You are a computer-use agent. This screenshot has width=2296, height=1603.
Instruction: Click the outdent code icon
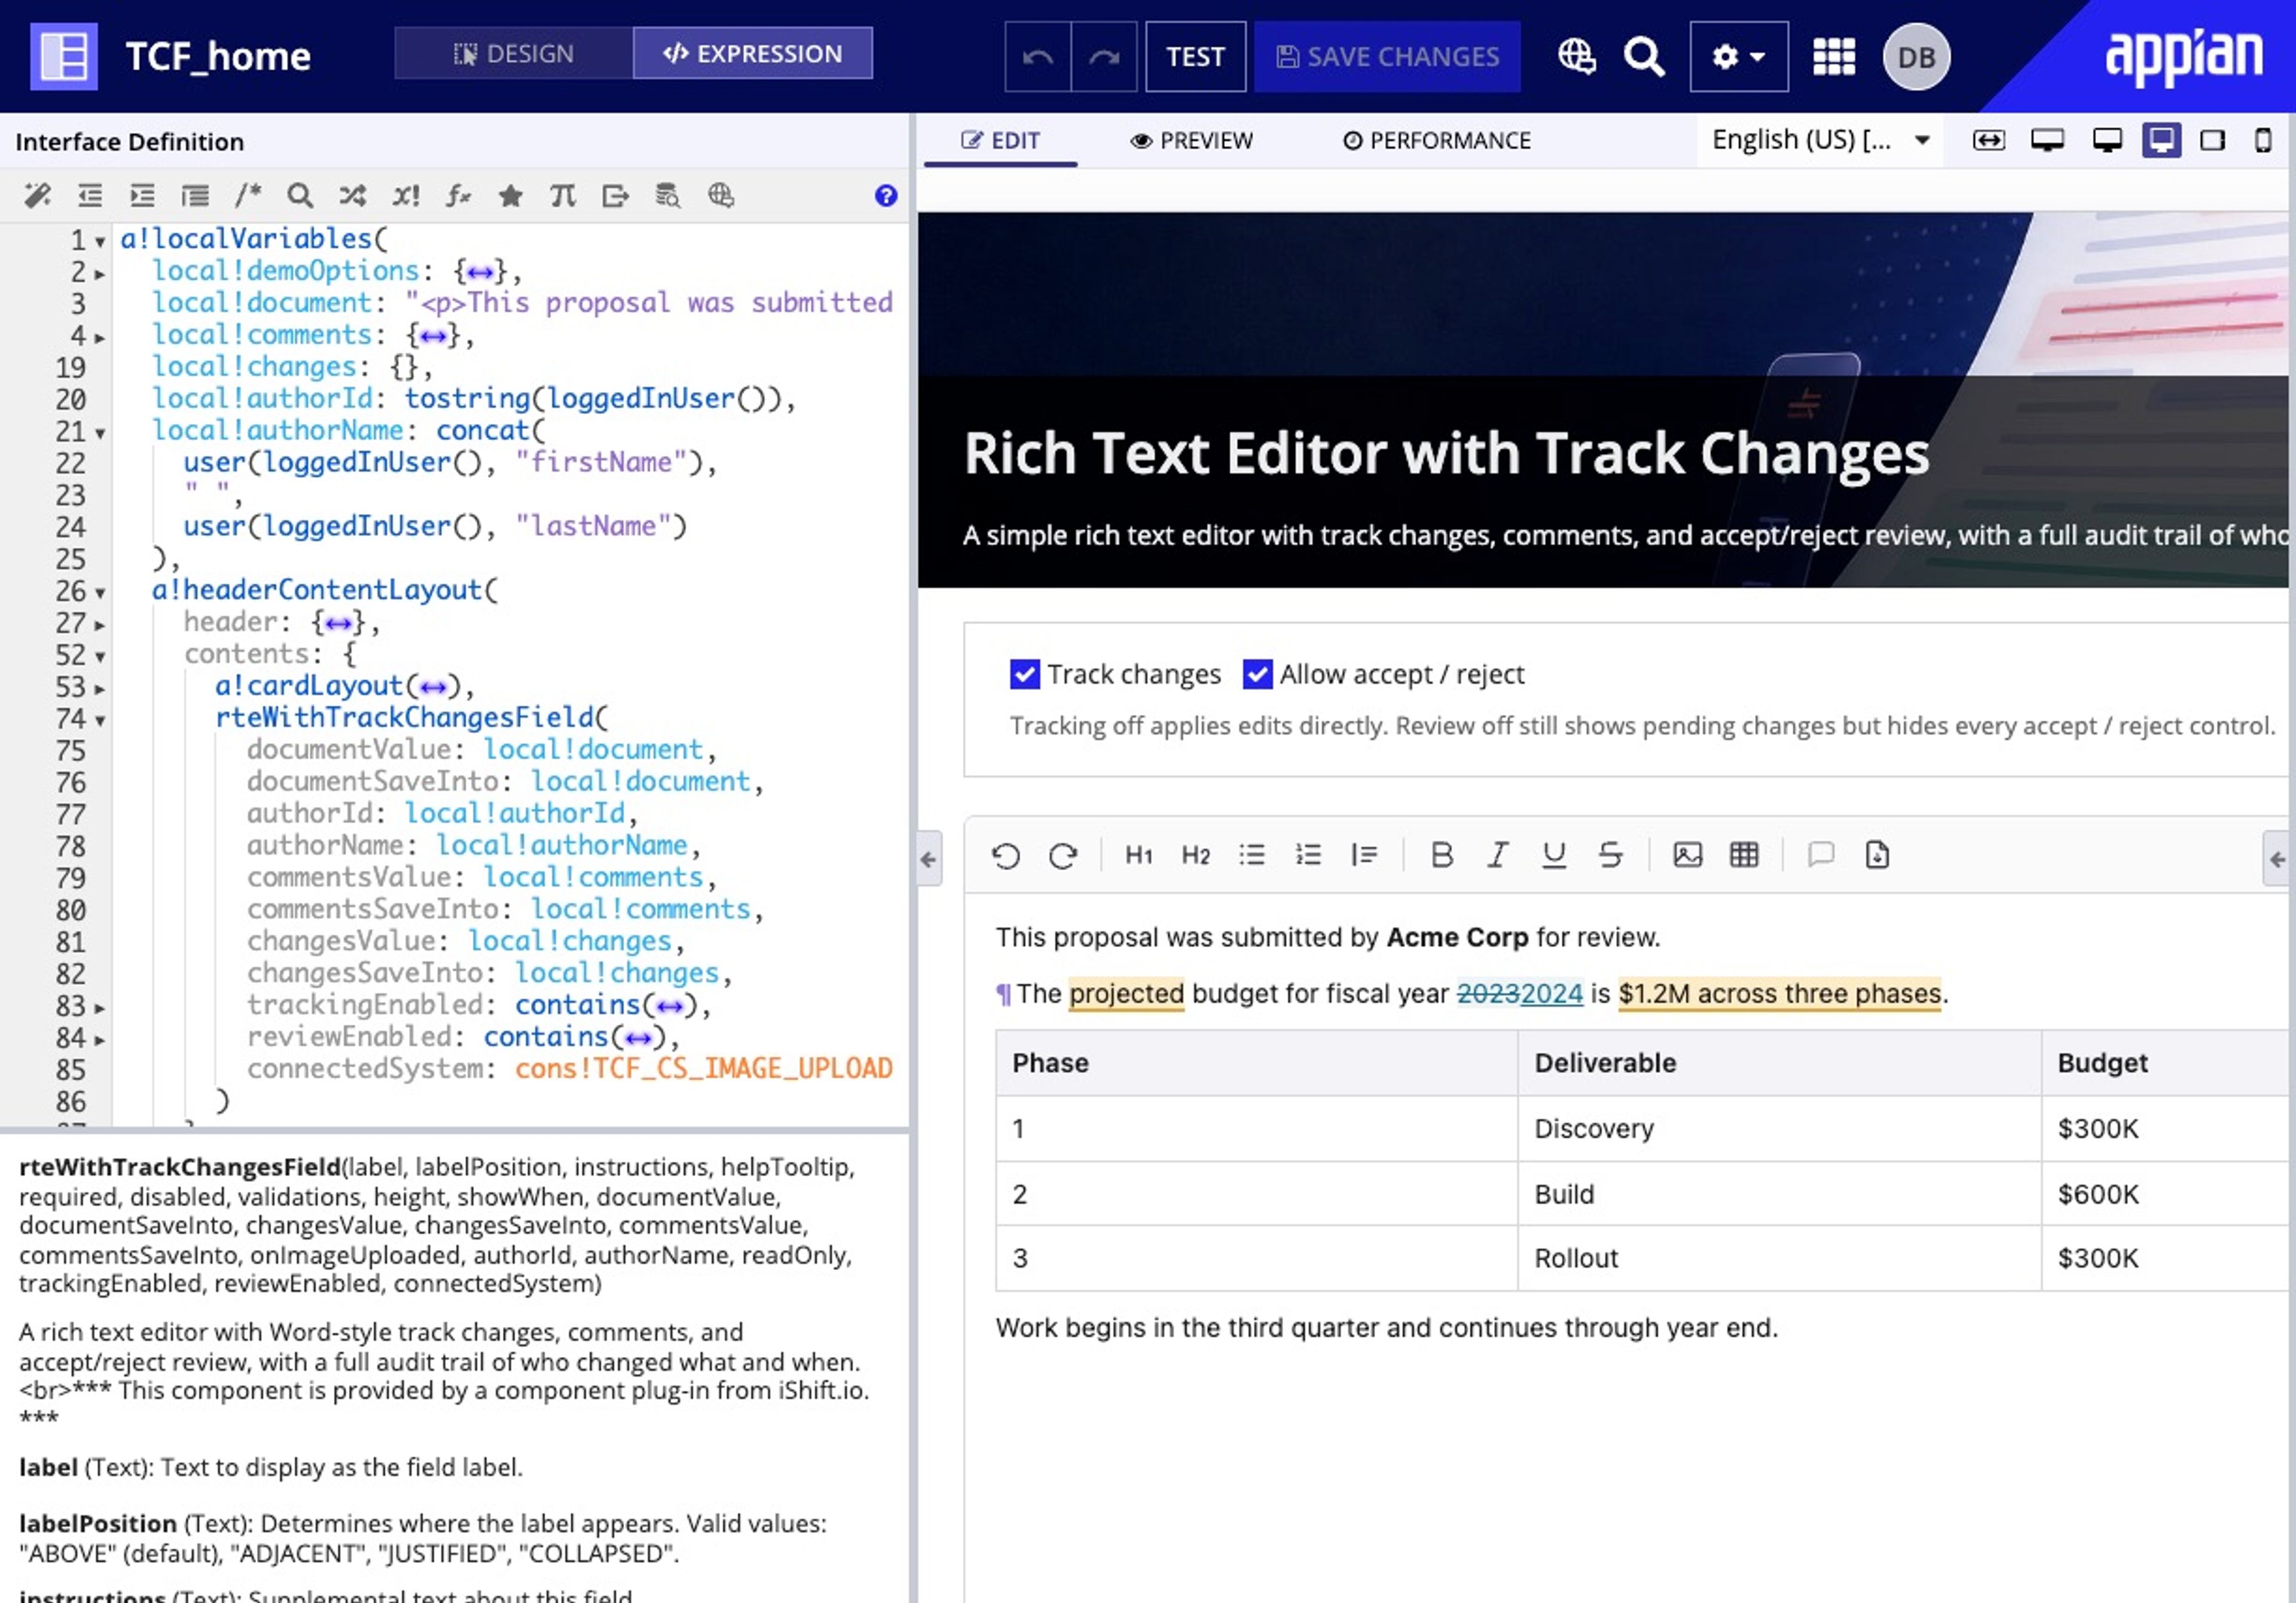click(x=90, y=195)
